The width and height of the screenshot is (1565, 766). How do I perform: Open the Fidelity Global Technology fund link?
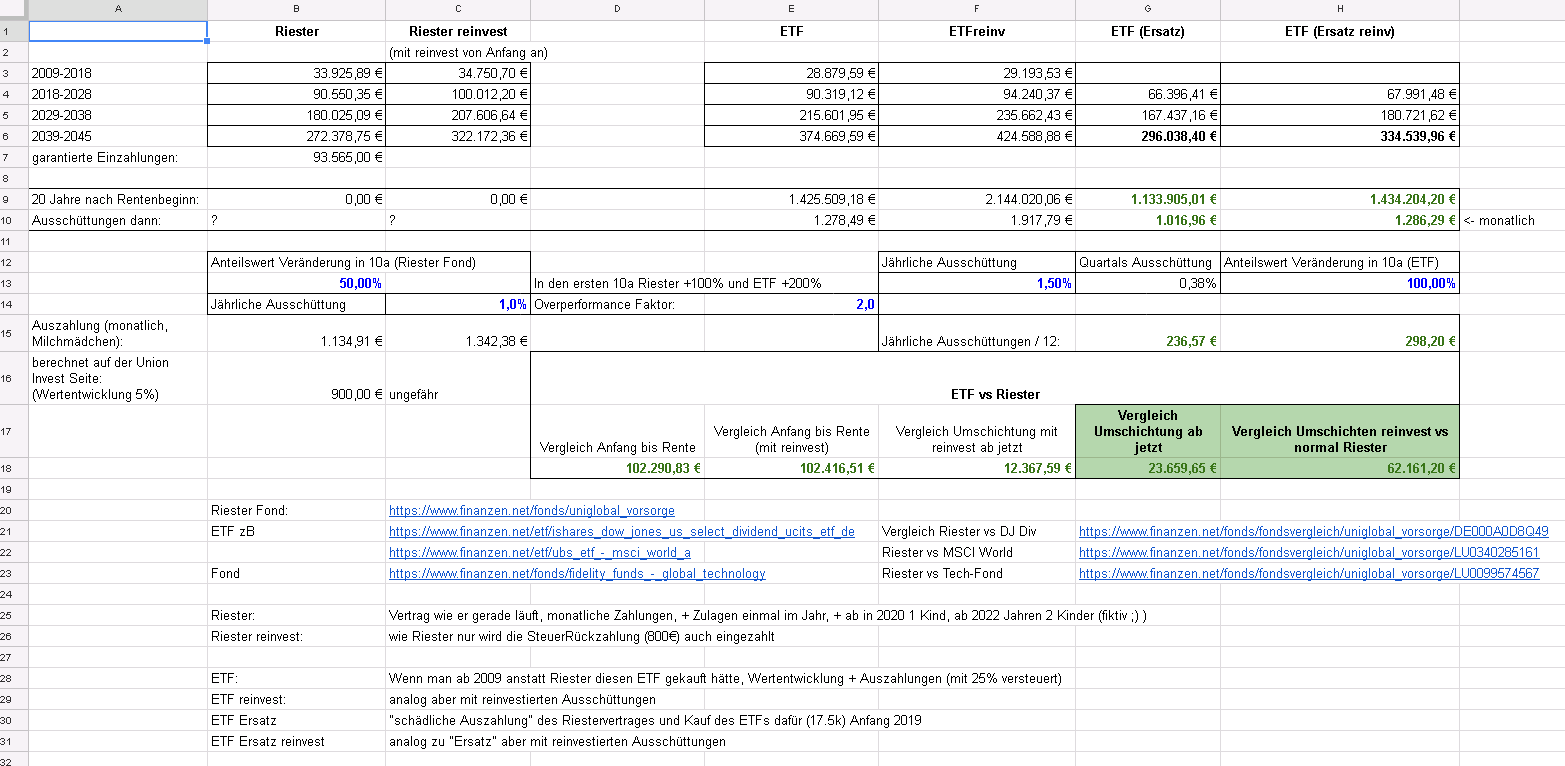[x=577, y=574]
